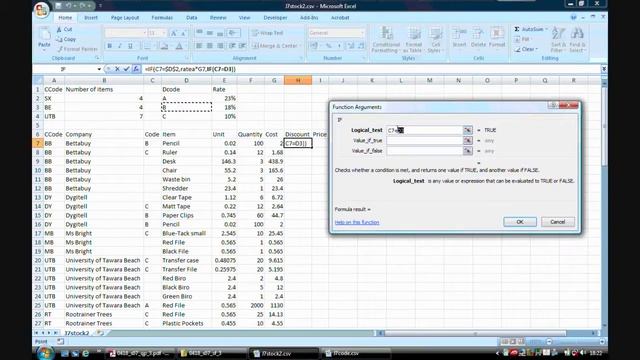Click the Office button logo
This screenshot has width=640, height=360.
tap(41, 9)
